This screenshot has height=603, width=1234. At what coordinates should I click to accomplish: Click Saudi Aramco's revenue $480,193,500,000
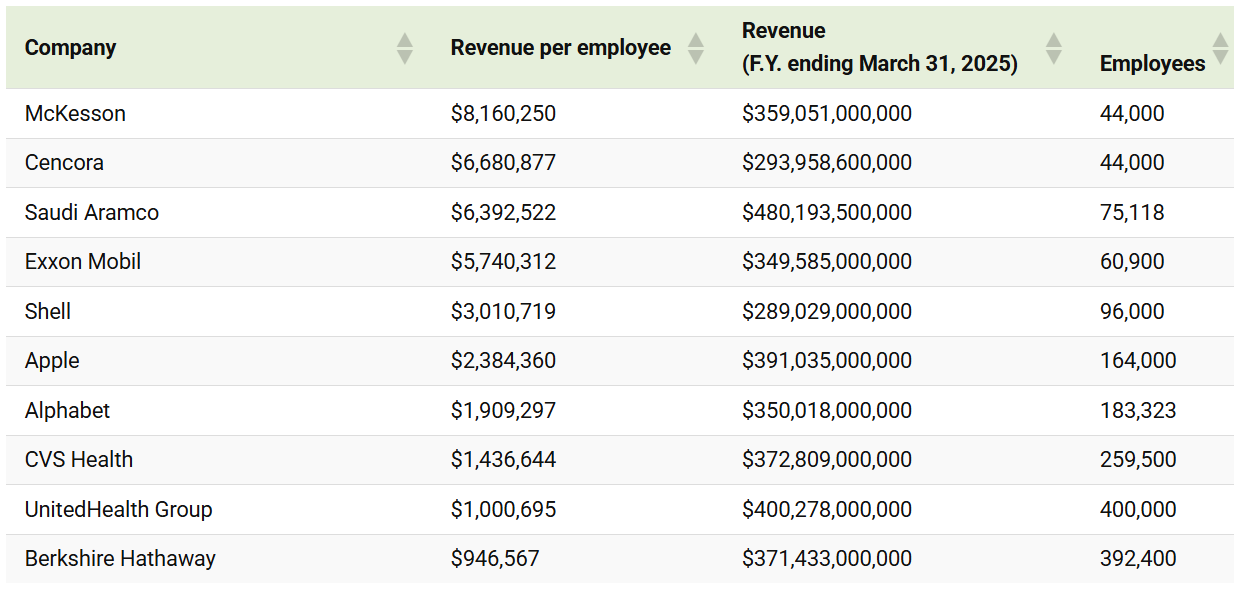click(x=826, y=212)
